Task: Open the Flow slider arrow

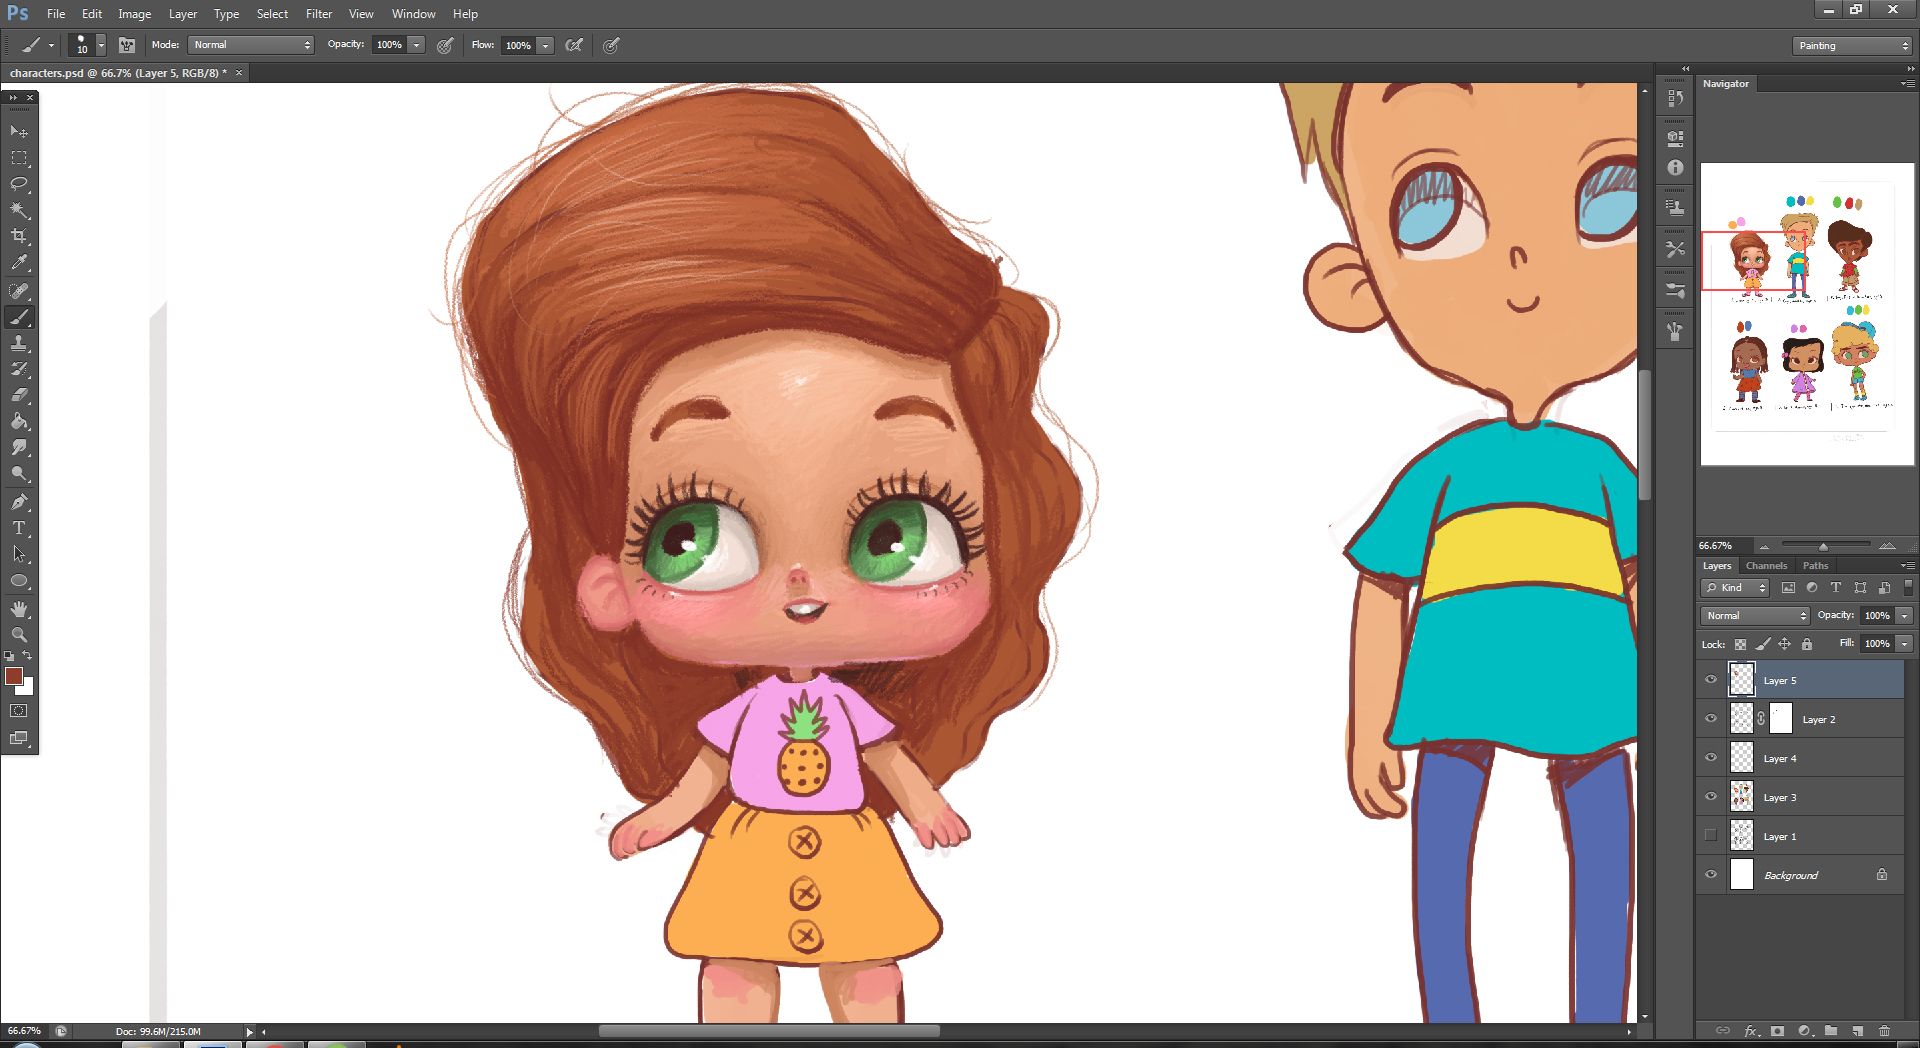Action: click(545, 45)
